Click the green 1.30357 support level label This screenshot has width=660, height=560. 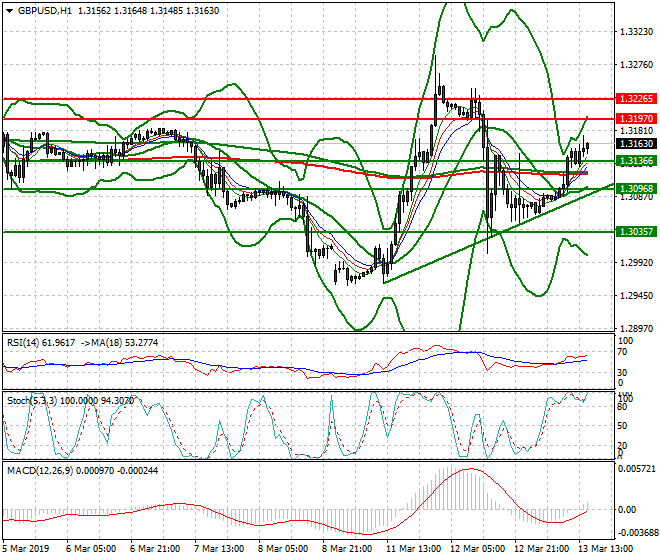pyautogui.click(x=636, y=232)
